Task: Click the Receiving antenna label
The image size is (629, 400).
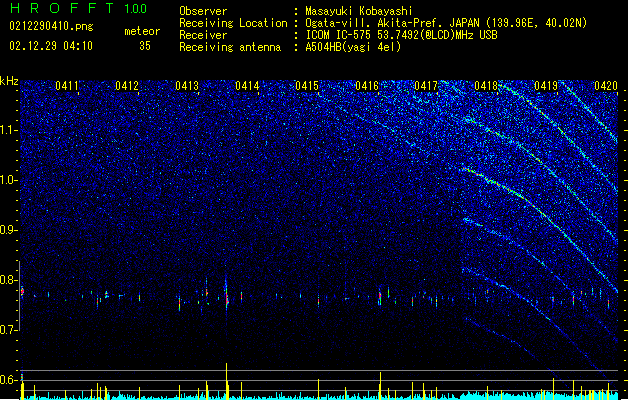Action: click(230, 47)
